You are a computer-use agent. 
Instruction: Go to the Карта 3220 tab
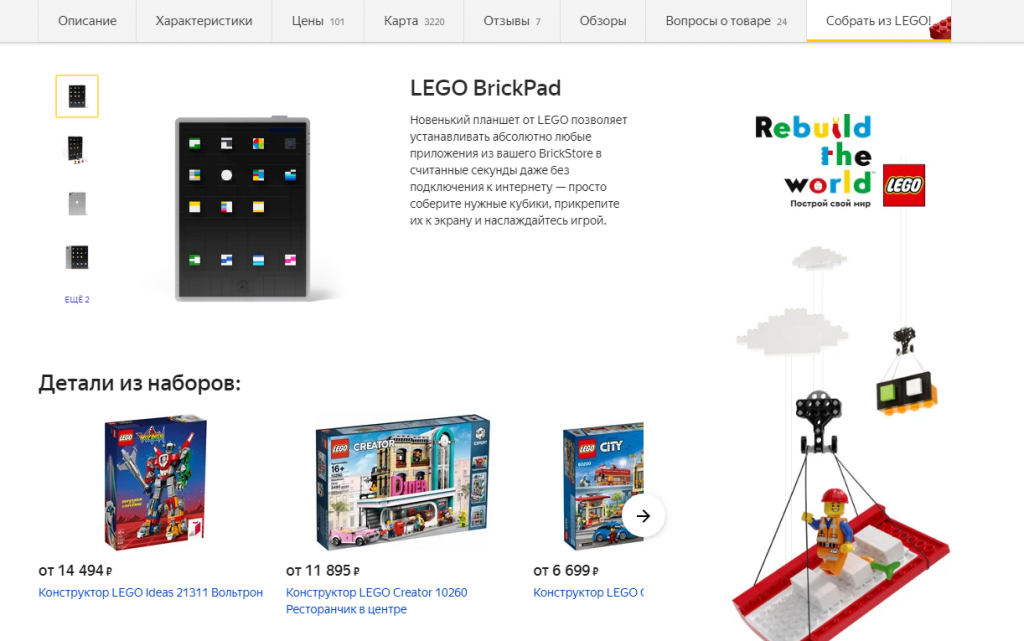pyautogui.click(x=414, y=21)
